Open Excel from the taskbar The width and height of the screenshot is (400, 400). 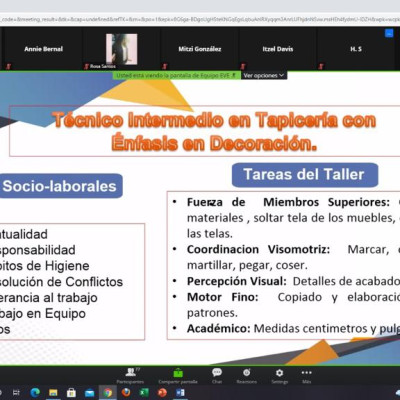click(x=144, y=393)
